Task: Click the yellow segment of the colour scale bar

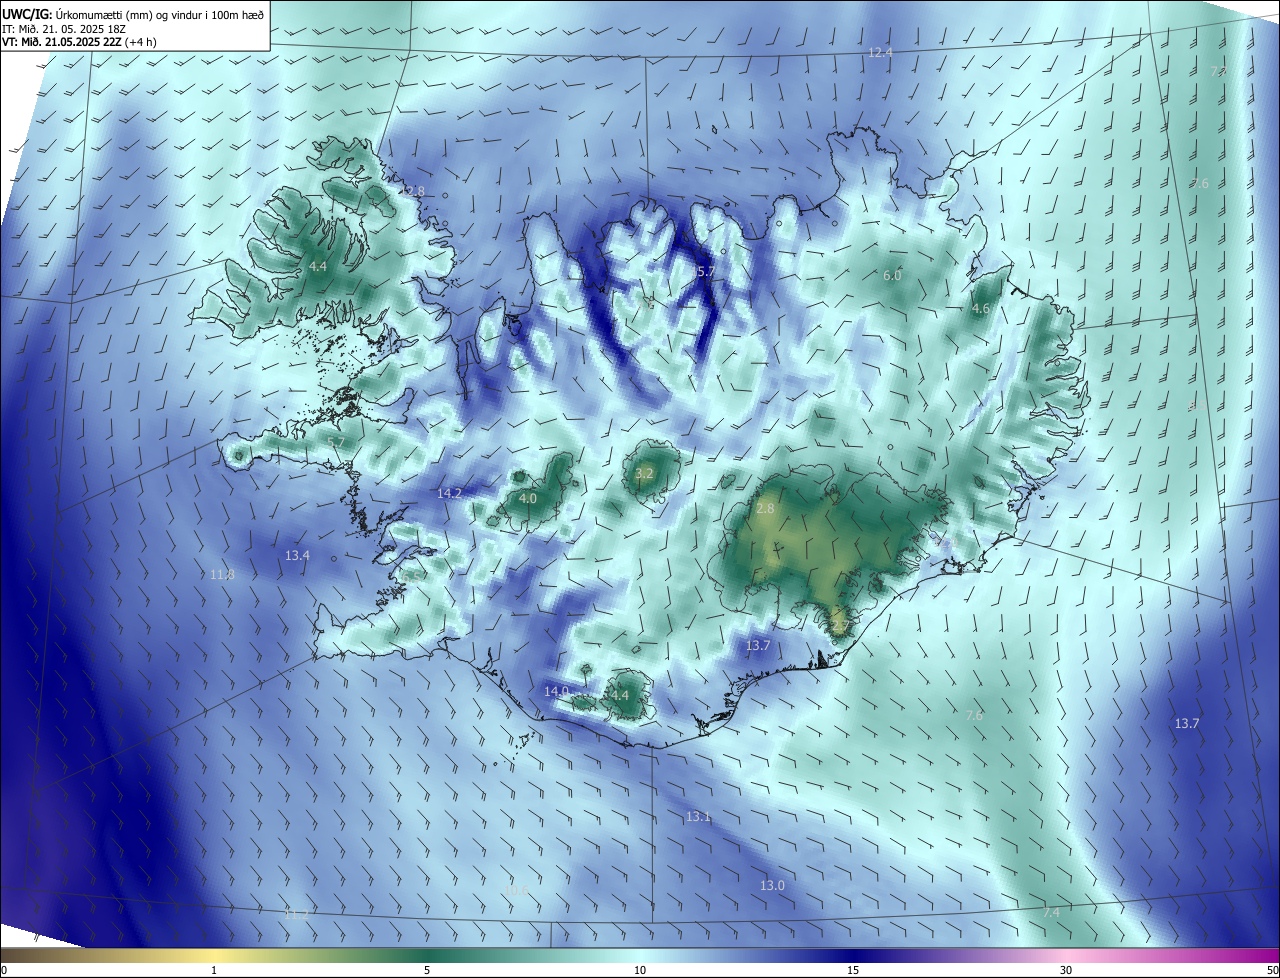Action: (214, 956)
